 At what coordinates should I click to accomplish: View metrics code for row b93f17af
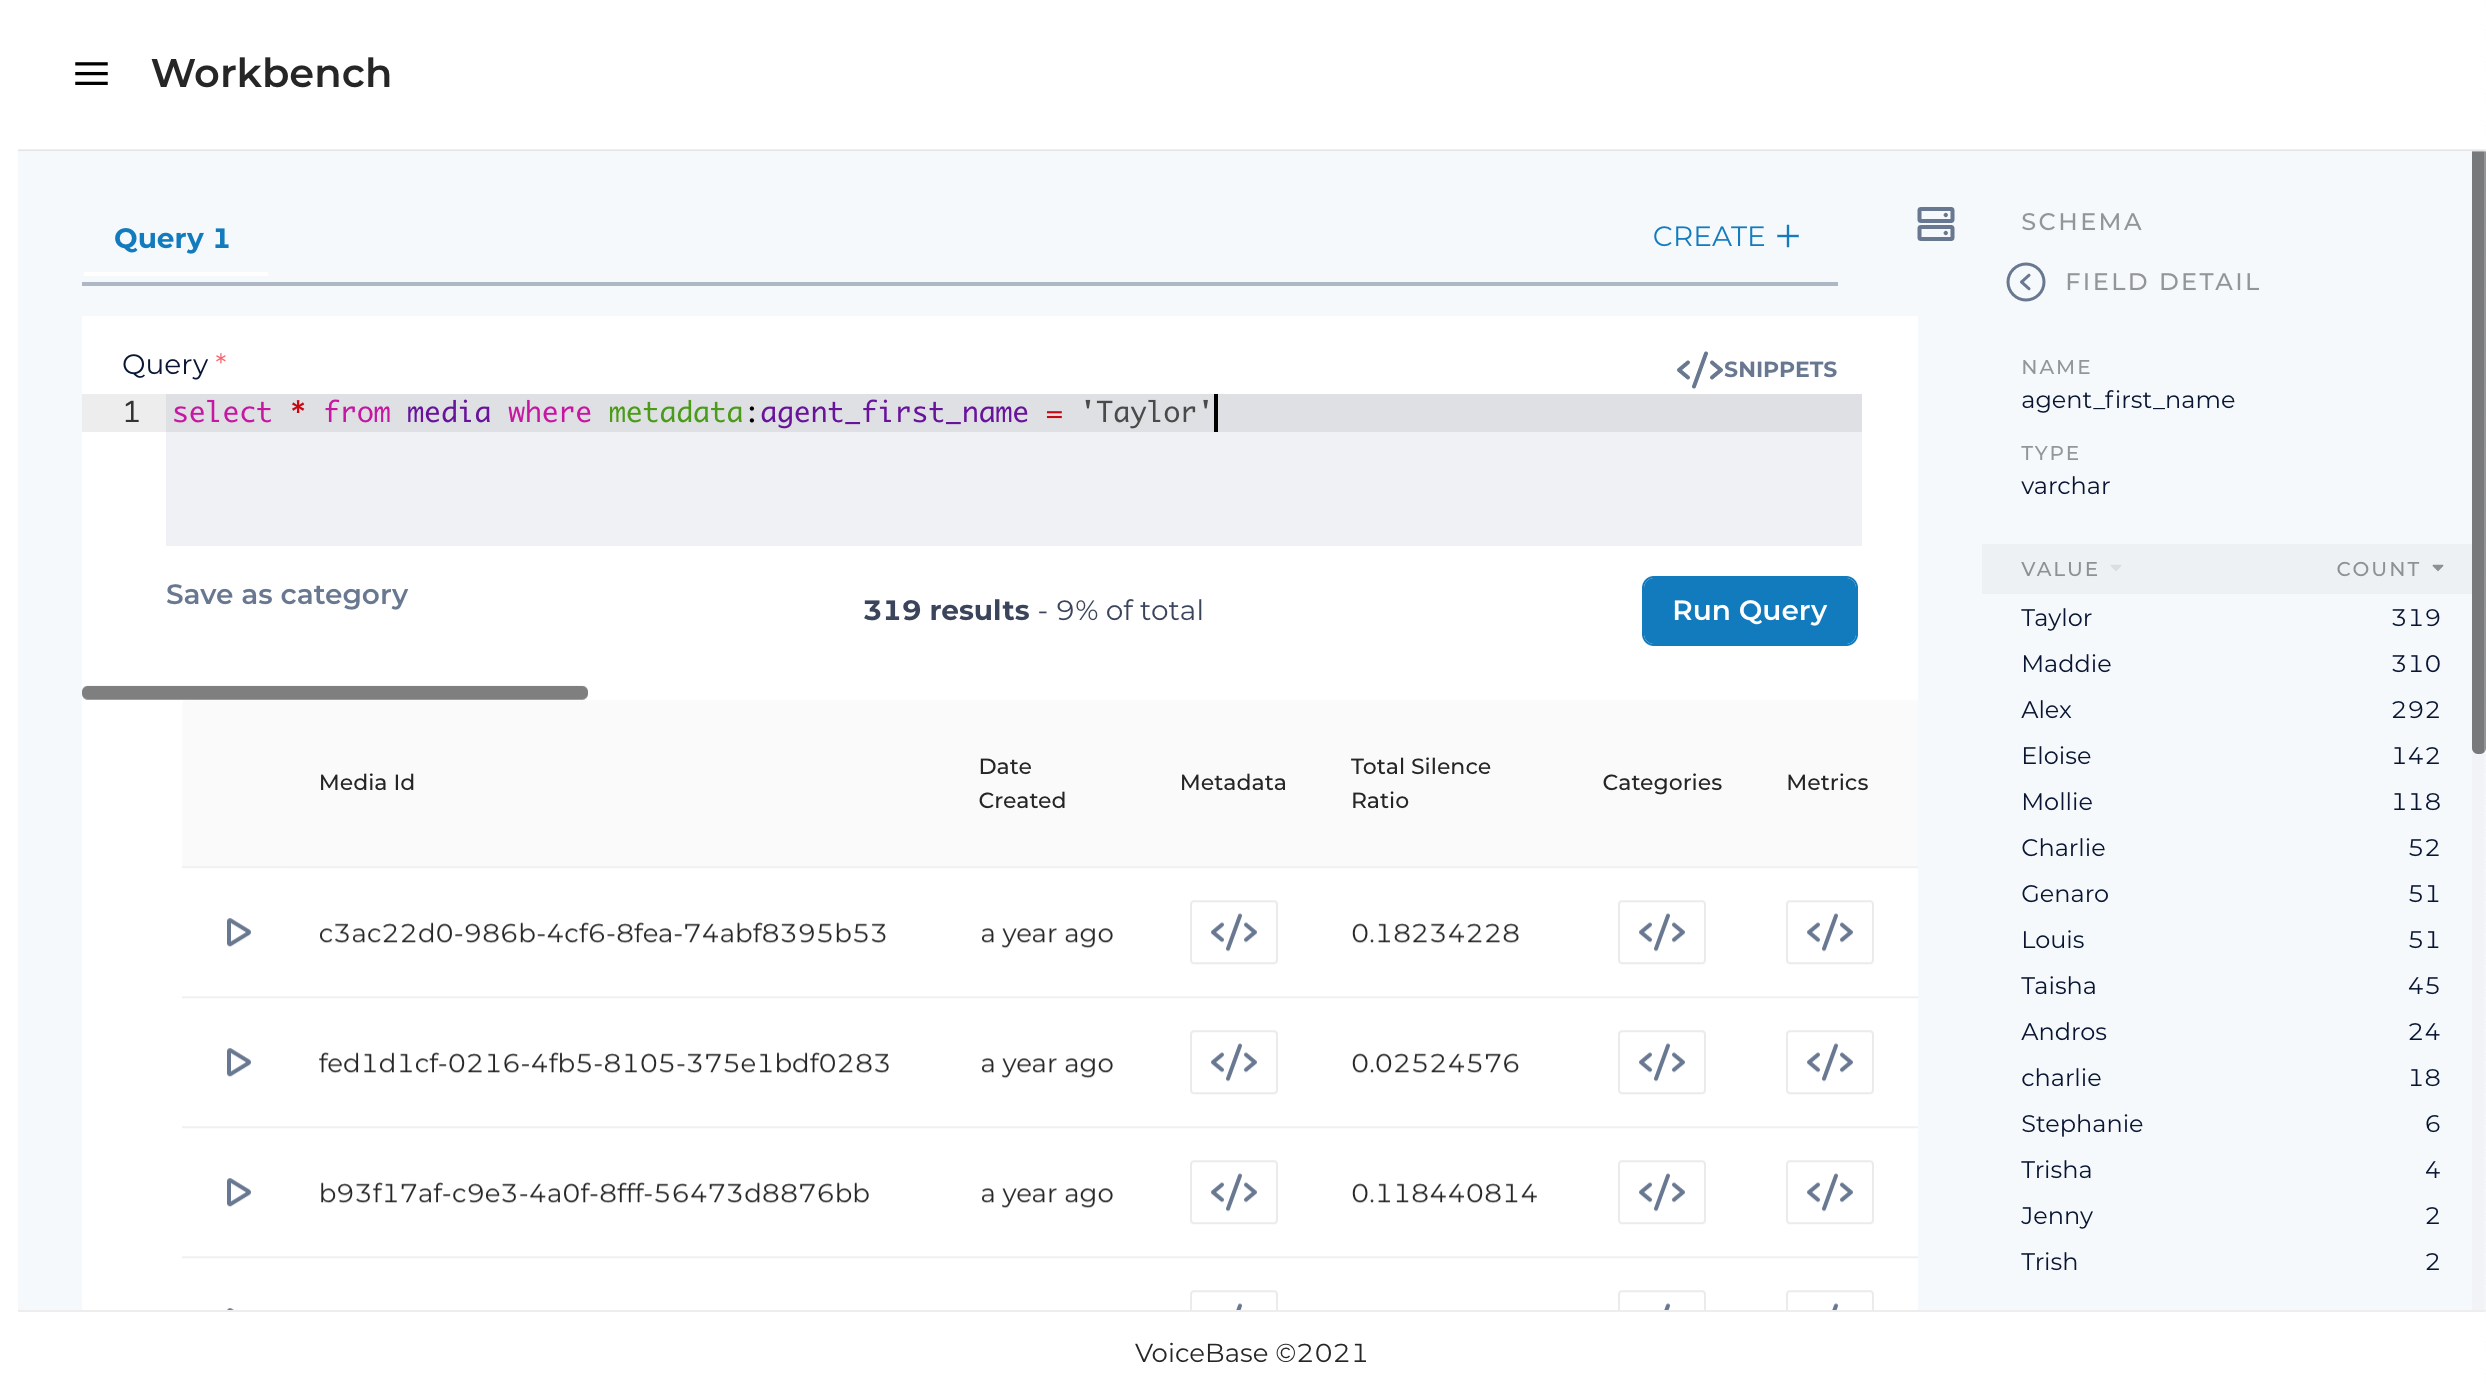coord(1829,1193)
